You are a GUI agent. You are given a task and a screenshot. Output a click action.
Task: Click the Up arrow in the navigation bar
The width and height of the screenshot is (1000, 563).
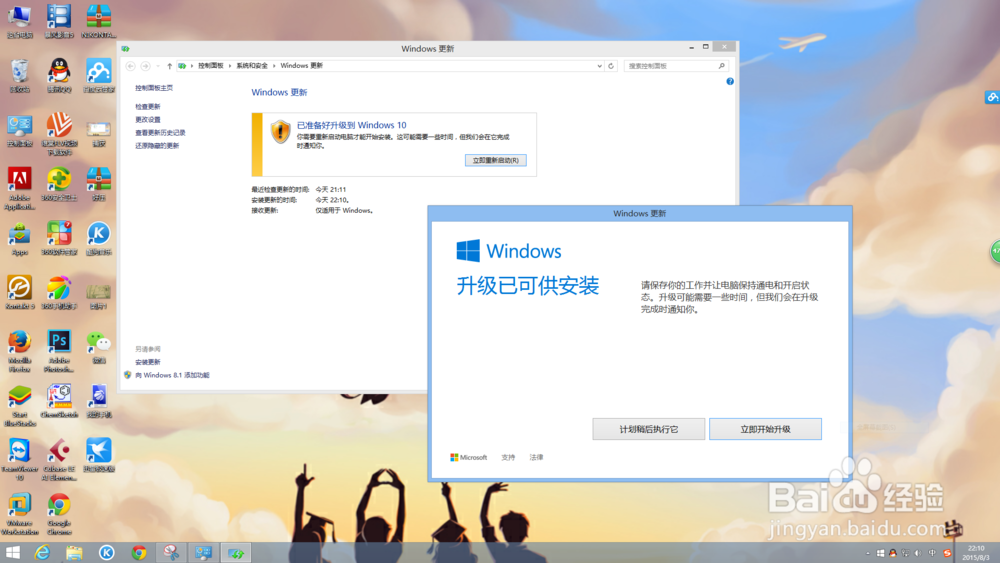coord(169,66)
